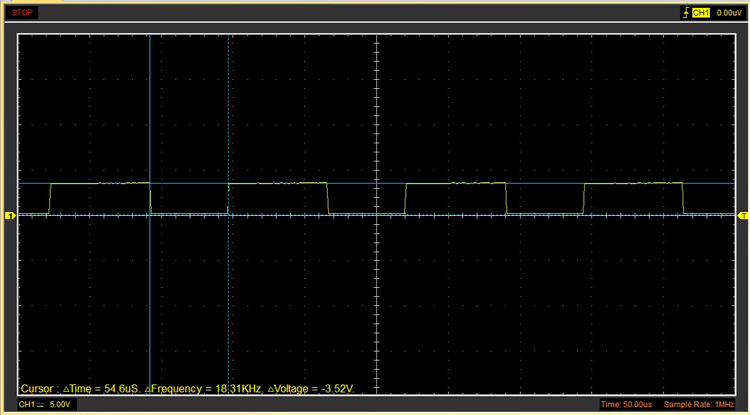
Task: Click the ΔVoltage = -3.52V cursor readout
Action: point(312,389)
